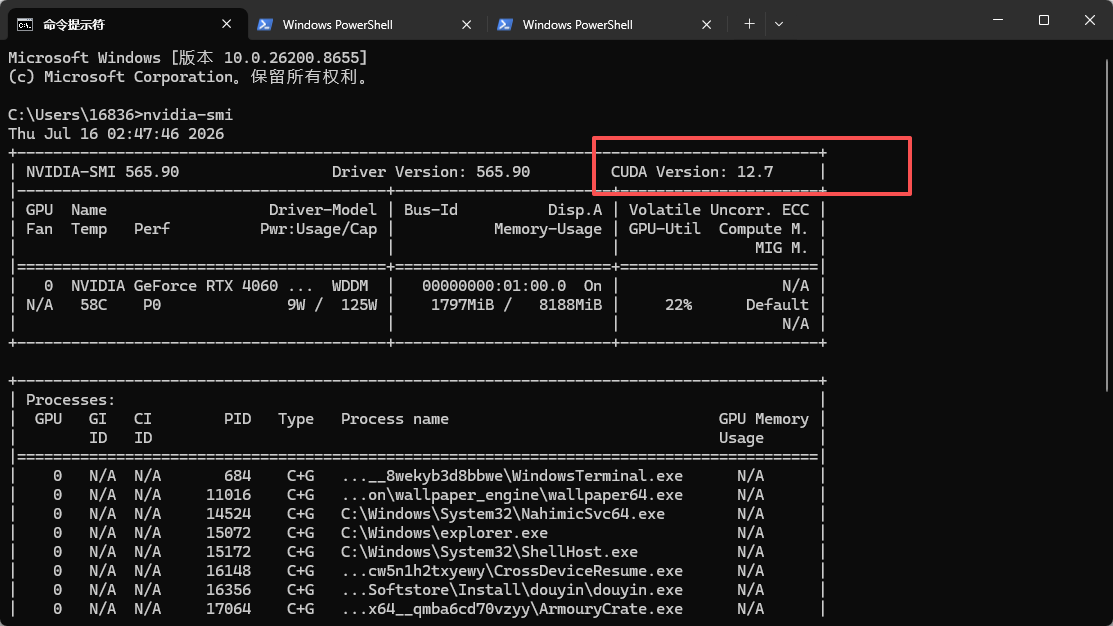Click the PowerShell icon in the second tab
The width and height of the screenshot is (1113, 626).
coord(265,24)
